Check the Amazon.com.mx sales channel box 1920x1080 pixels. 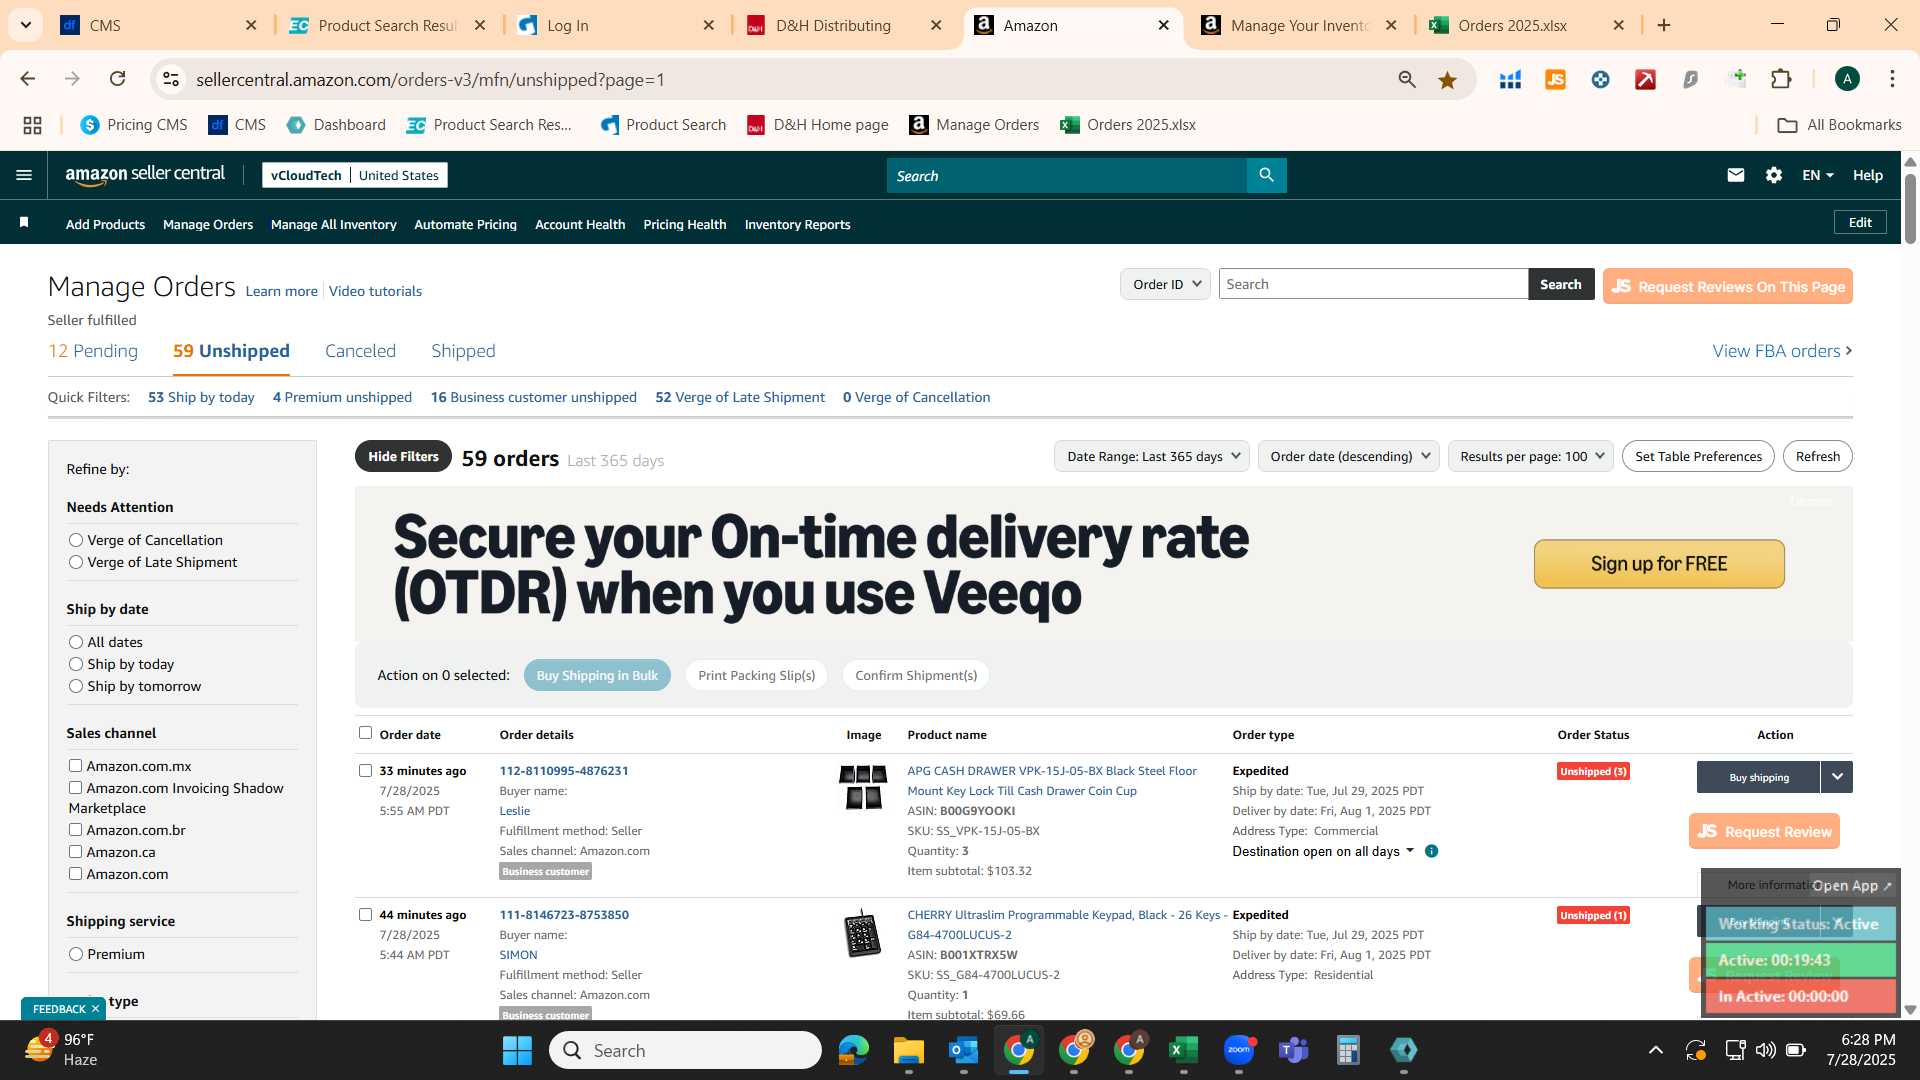[75, 765]
